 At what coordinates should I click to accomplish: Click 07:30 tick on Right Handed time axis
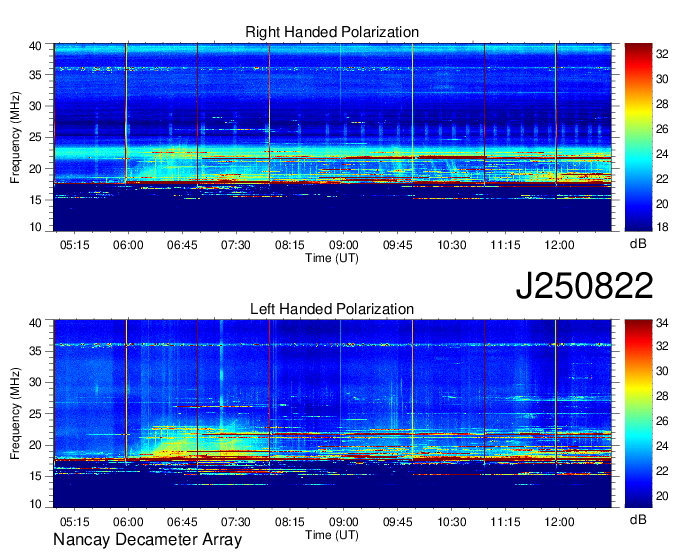(236, 245)
